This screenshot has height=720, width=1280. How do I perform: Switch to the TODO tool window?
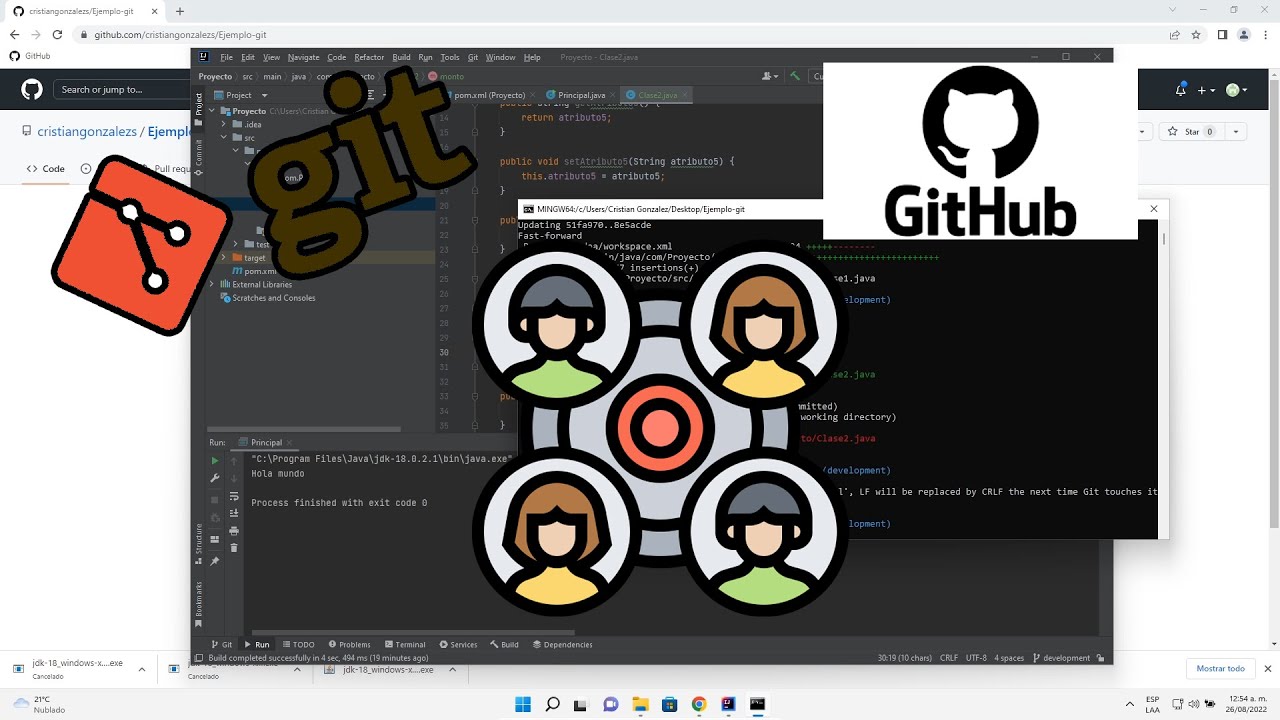pyautogui.click(x=299, y=645)
